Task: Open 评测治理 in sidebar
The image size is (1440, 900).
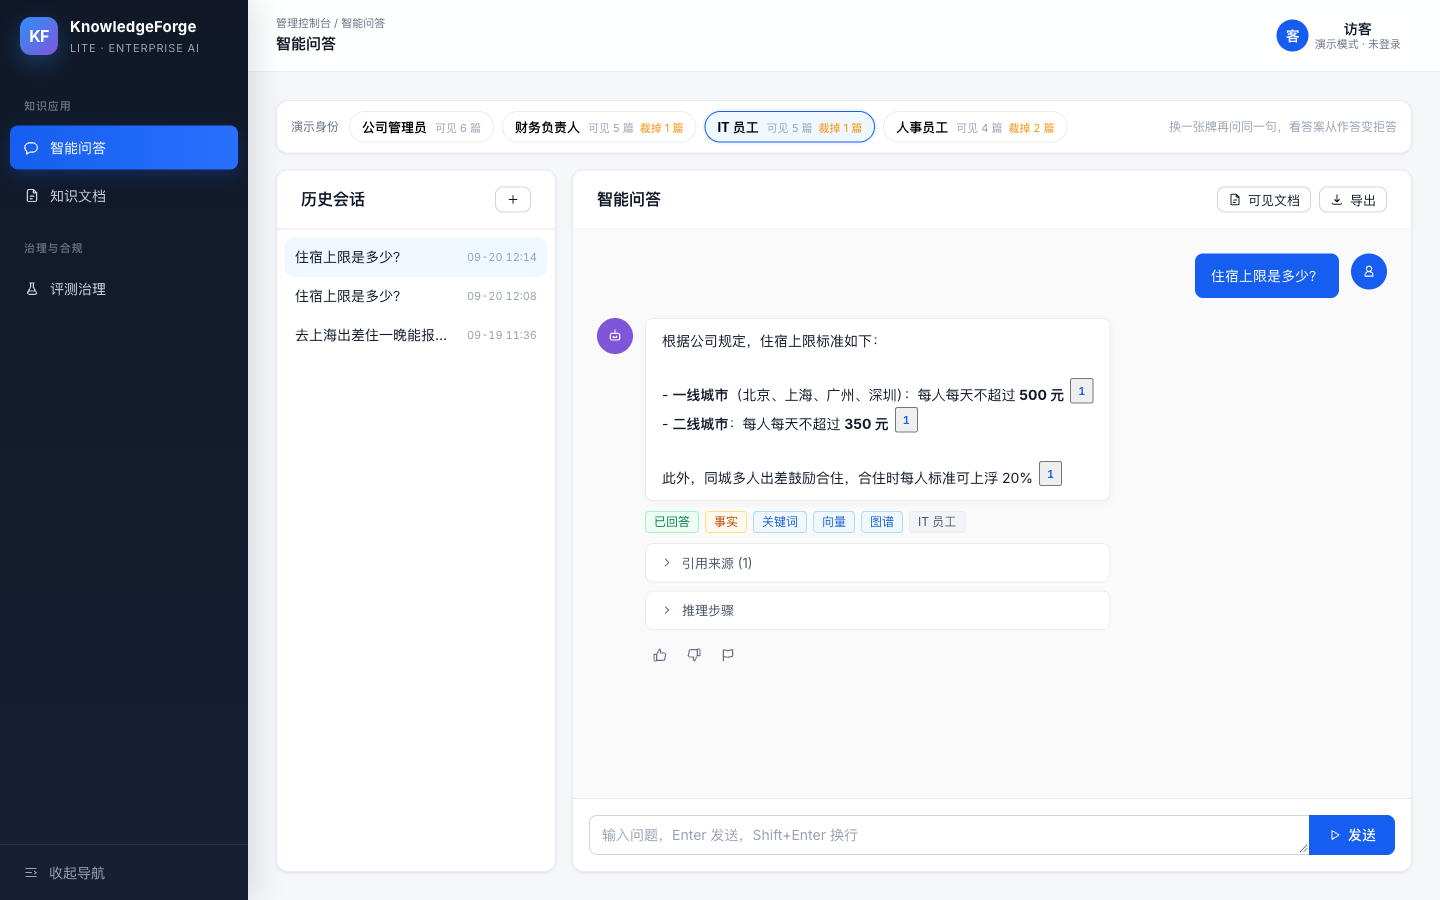Action: (124, 289)
